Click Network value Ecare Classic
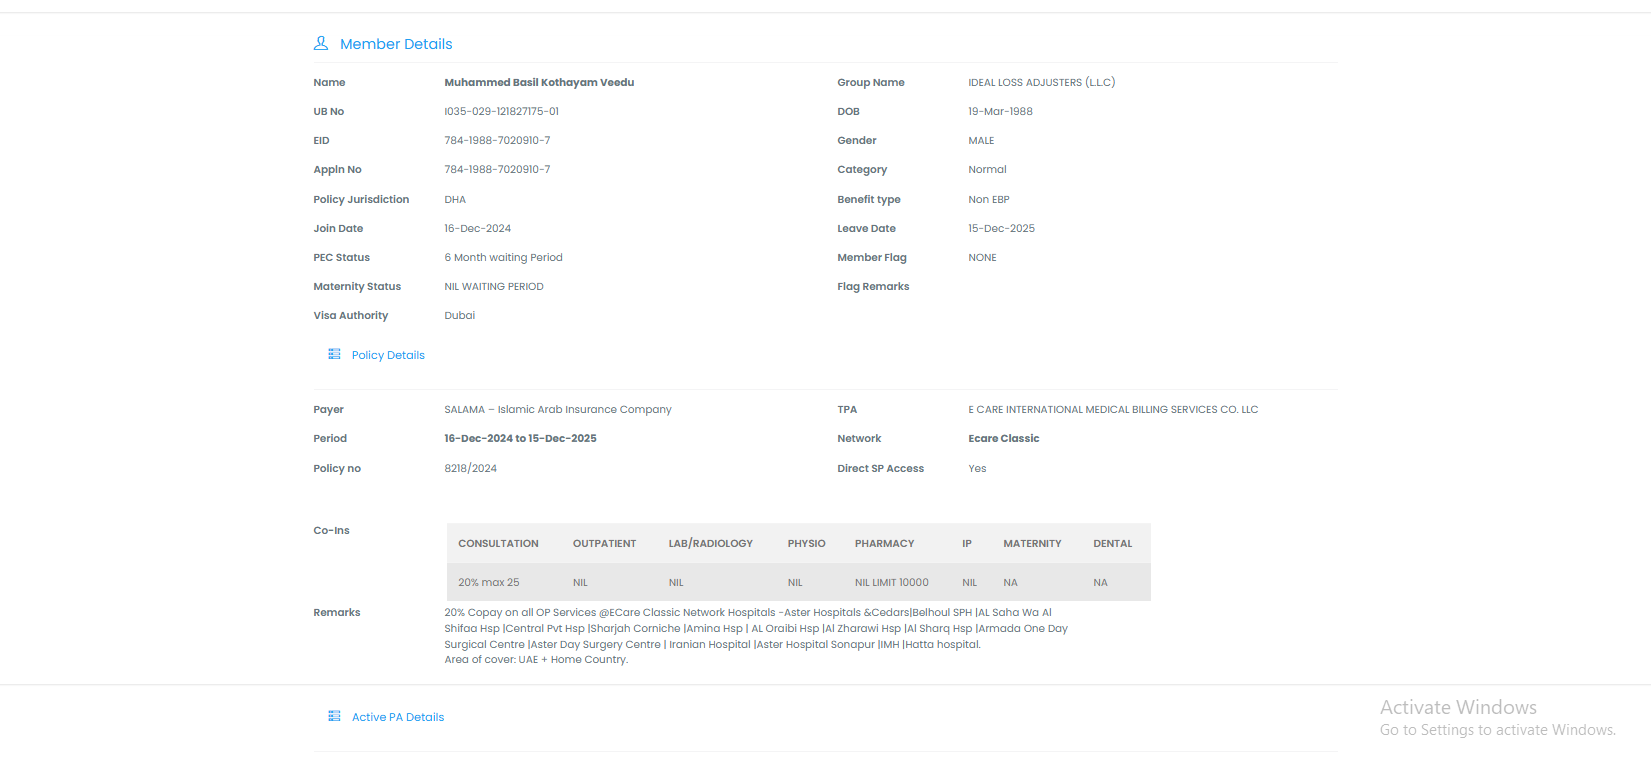 (x=1004, y=438)
